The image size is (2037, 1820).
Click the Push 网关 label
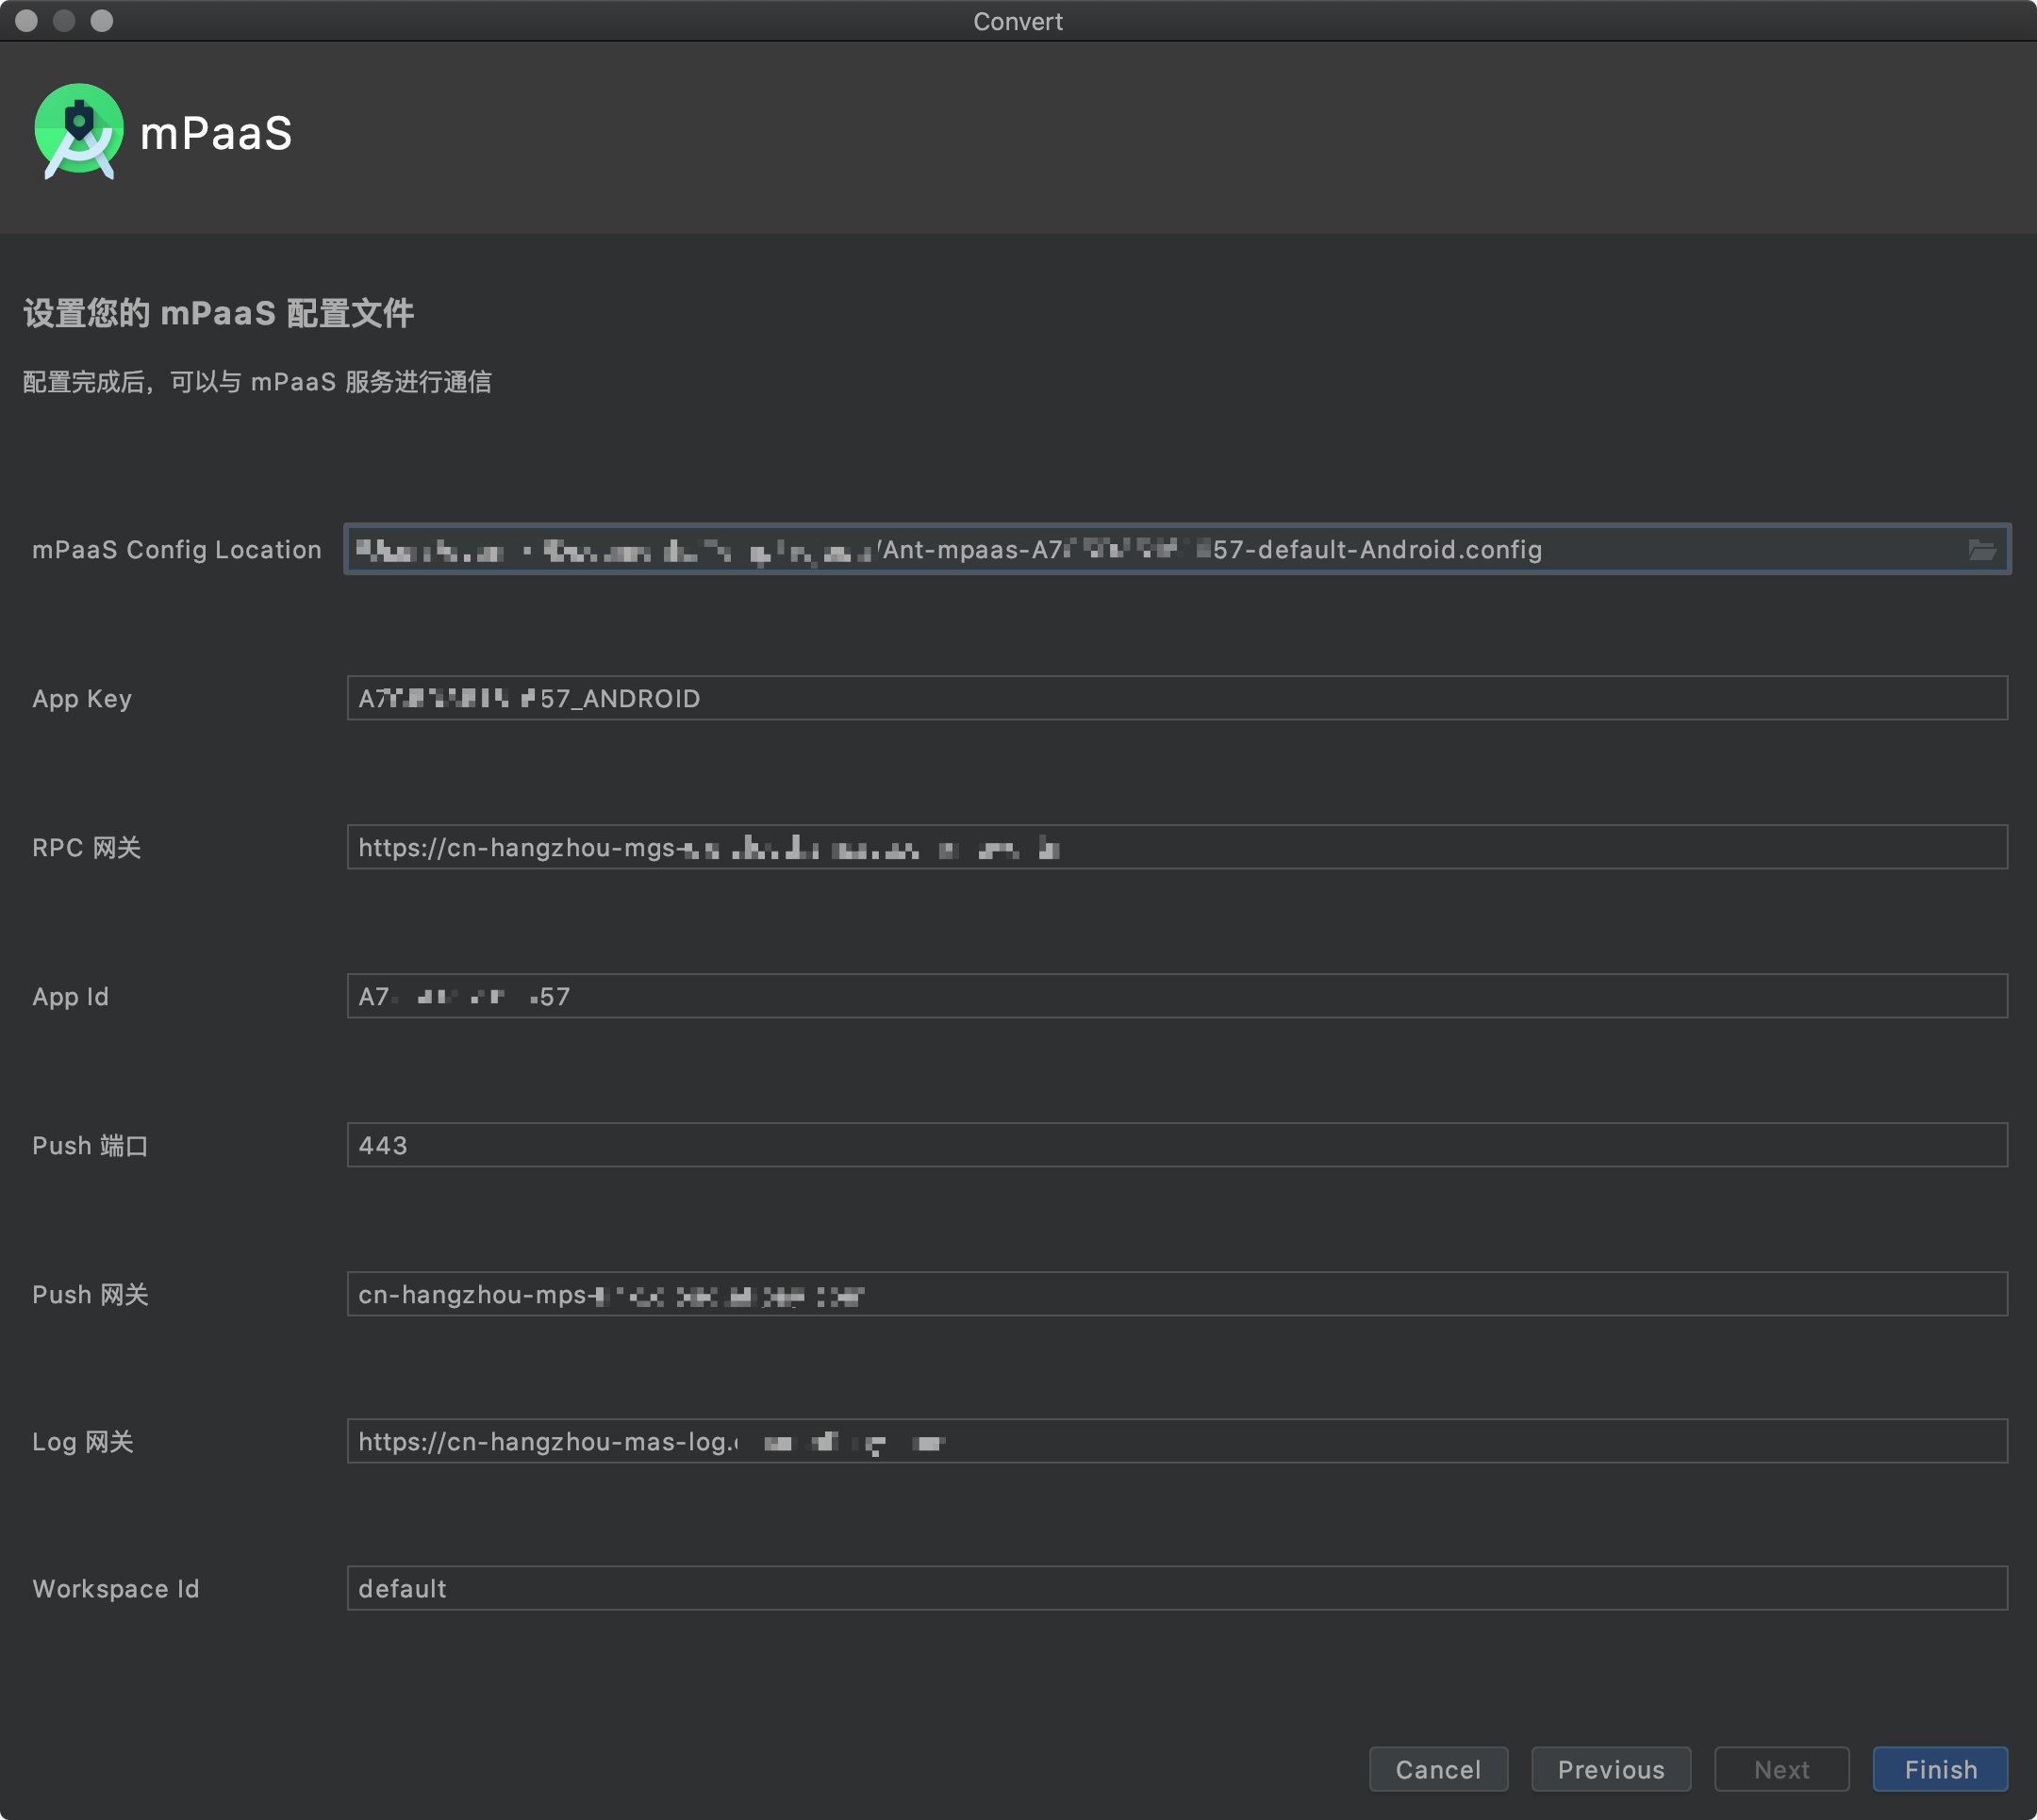click(90, 1295)
